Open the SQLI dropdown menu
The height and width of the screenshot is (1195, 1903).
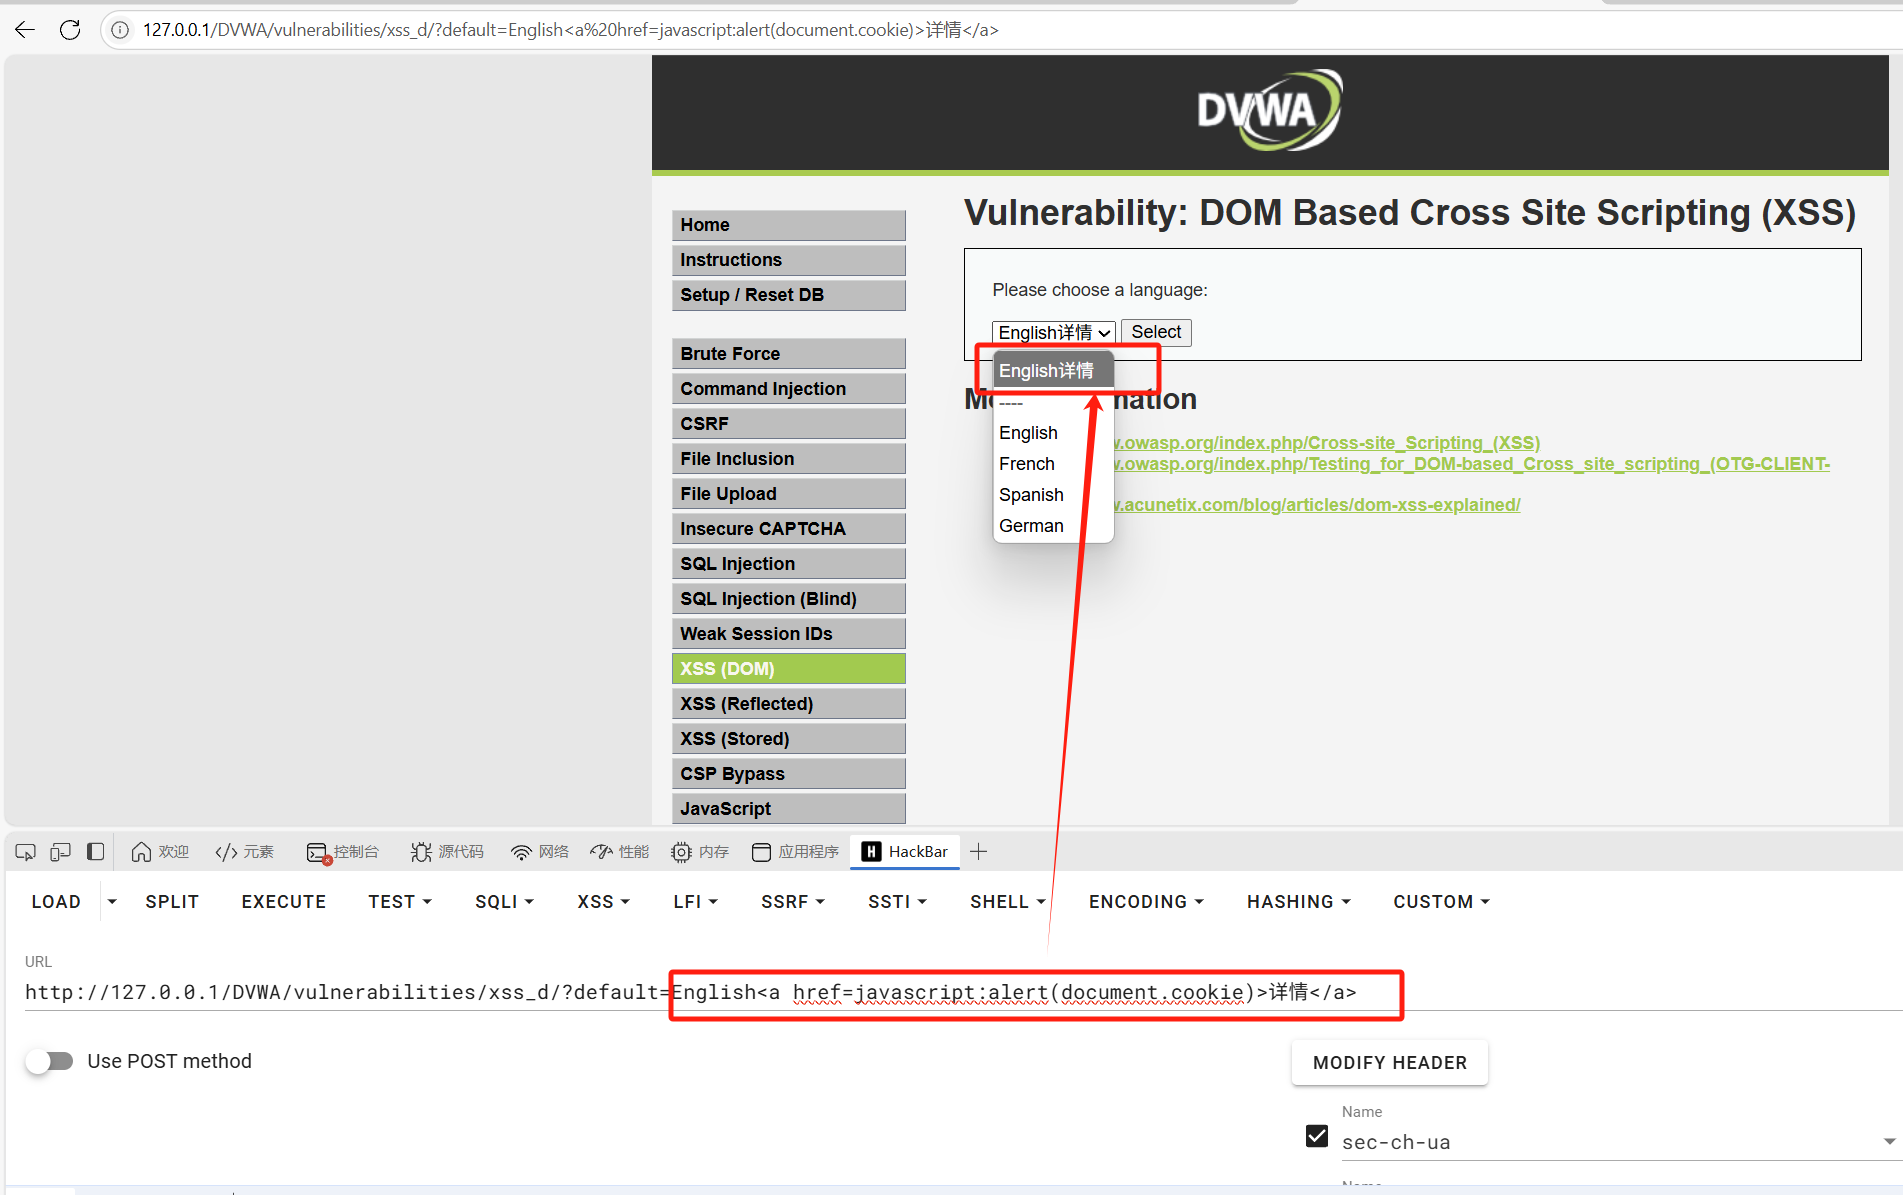tap(505, 902)
